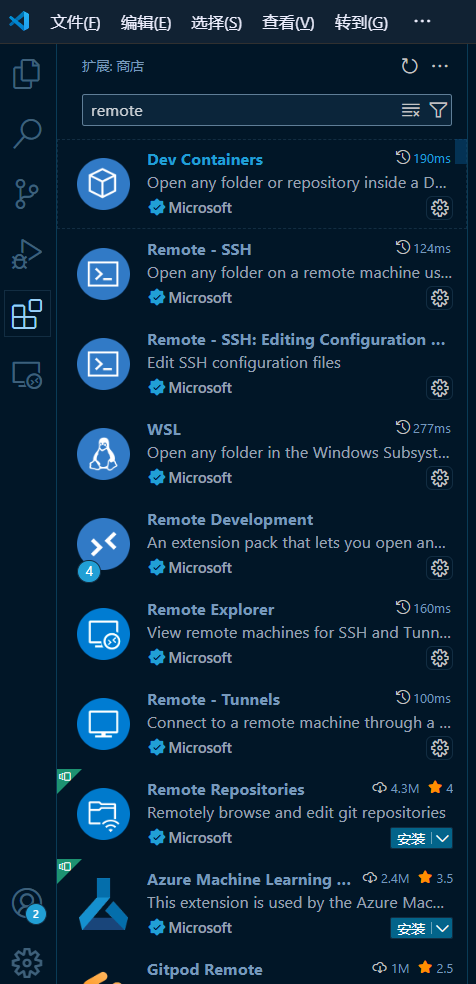Expand install dropdown arrow for Remote Repositories
476x984 pixels.
pos(443,838)
